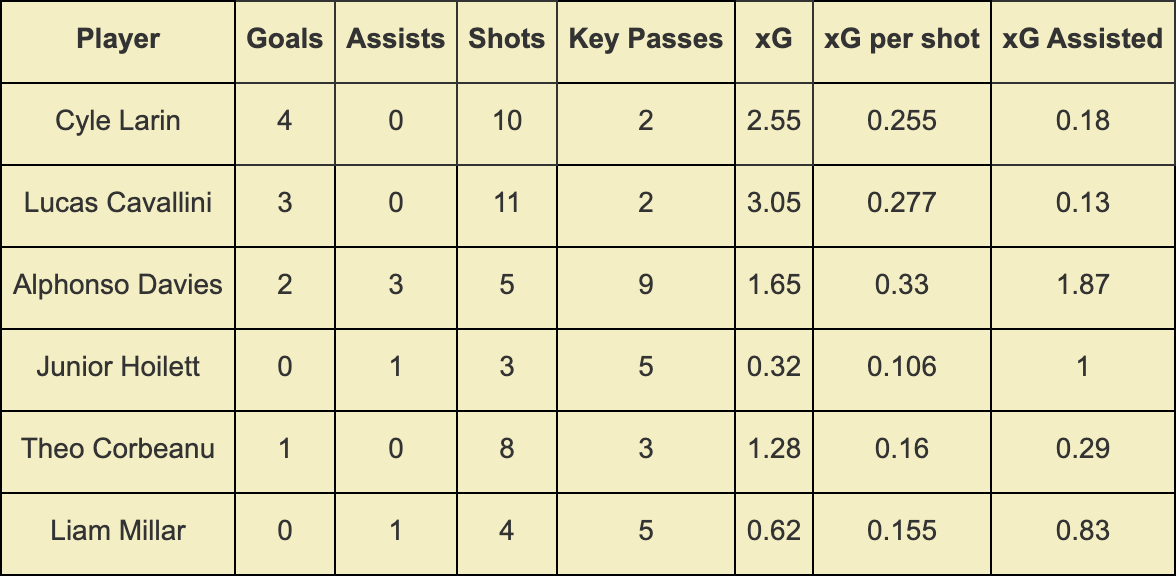Click the Key Passes header cell
Image resolution: width=1176 pixels, height=576 pixels.
(646, 39)
